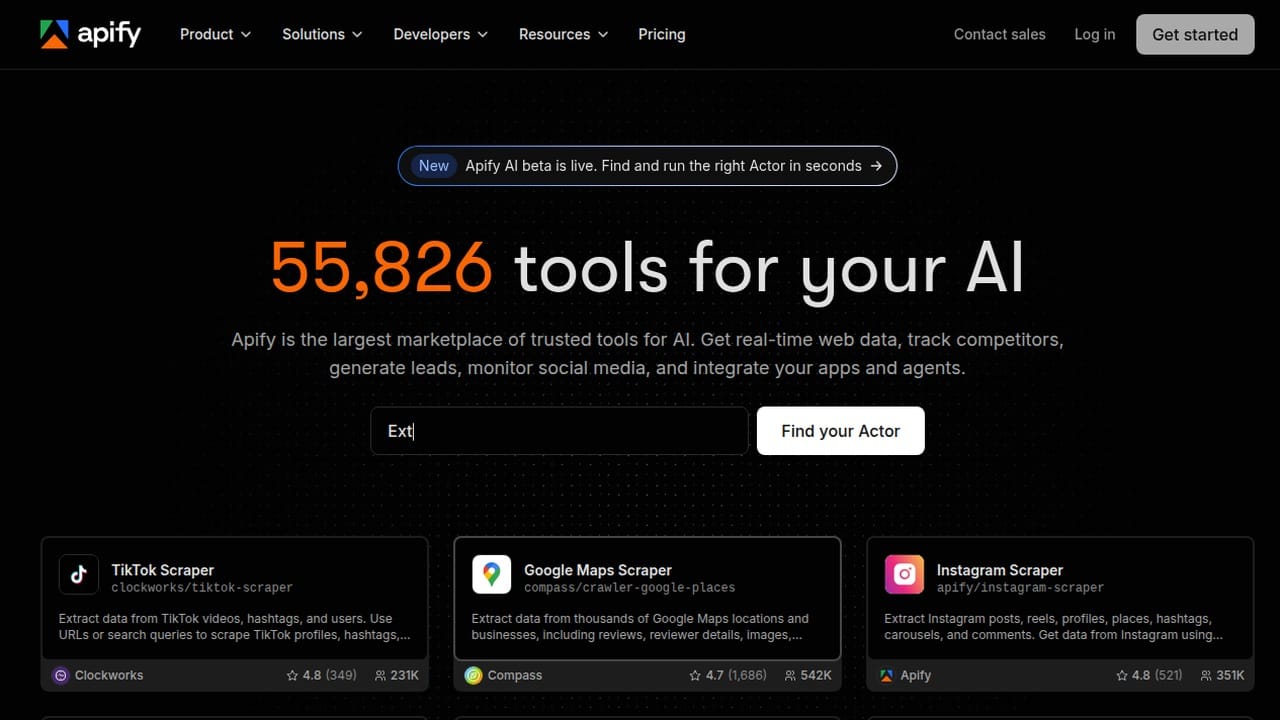Open the Instagram Scraper icon
This screenshot has width=1280, height=720.
tap(904, 575)
